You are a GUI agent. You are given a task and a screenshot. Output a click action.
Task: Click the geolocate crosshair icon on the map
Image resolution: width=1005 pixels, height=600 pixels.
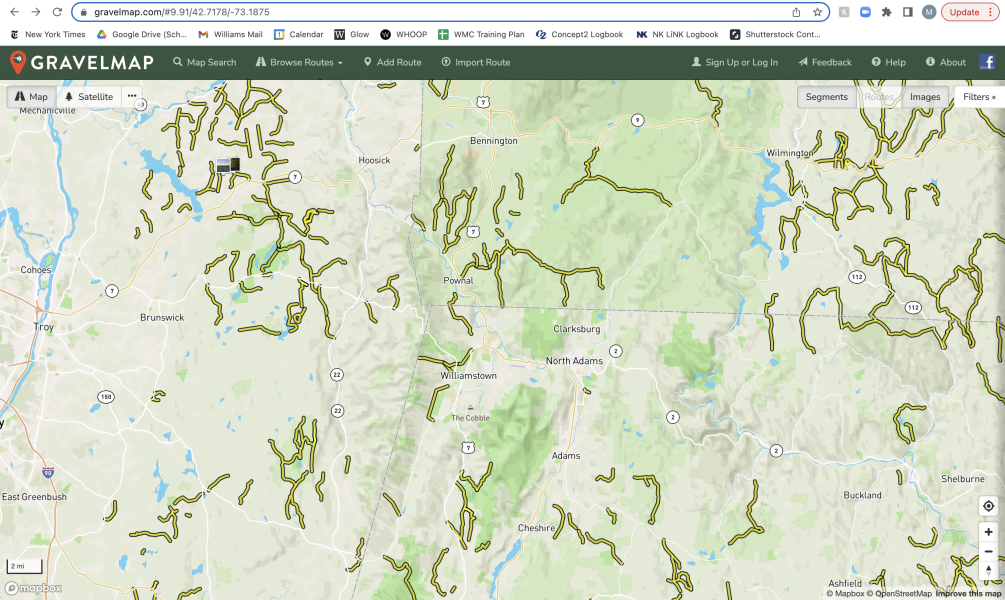tap(988, 506)
